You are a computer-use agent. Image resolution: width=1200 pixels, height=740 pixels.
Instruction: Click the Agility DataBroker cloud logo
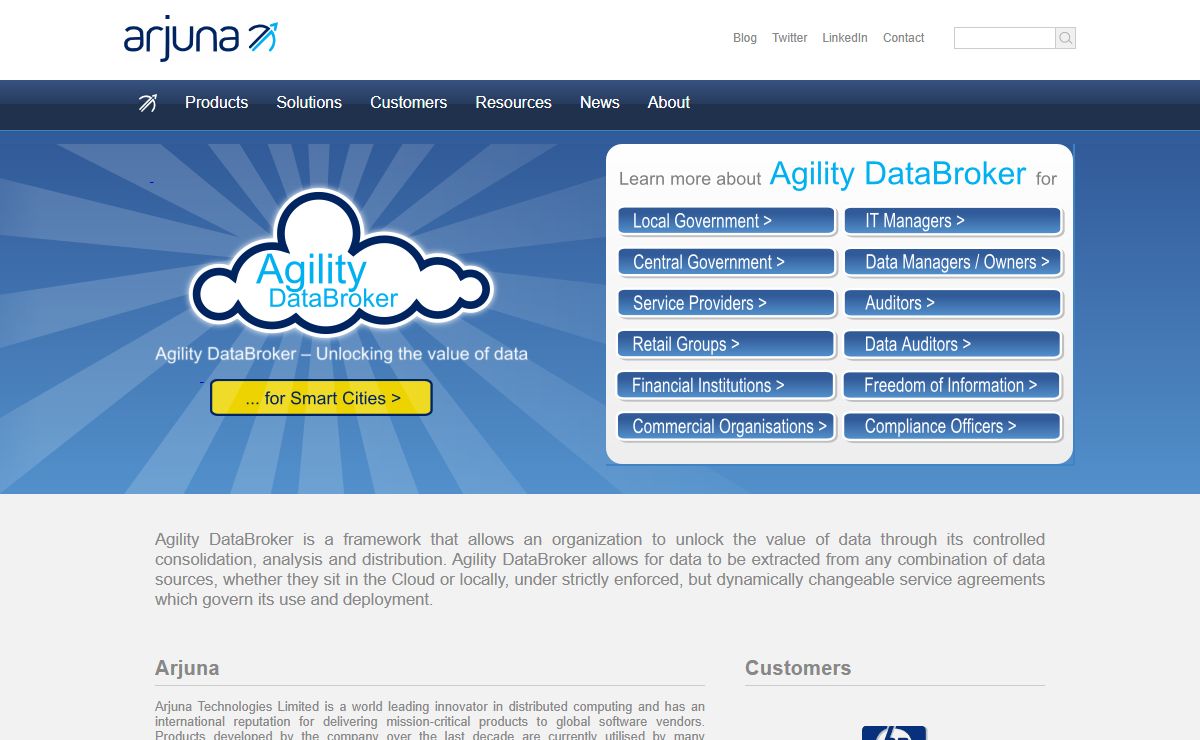pos(342,265)
